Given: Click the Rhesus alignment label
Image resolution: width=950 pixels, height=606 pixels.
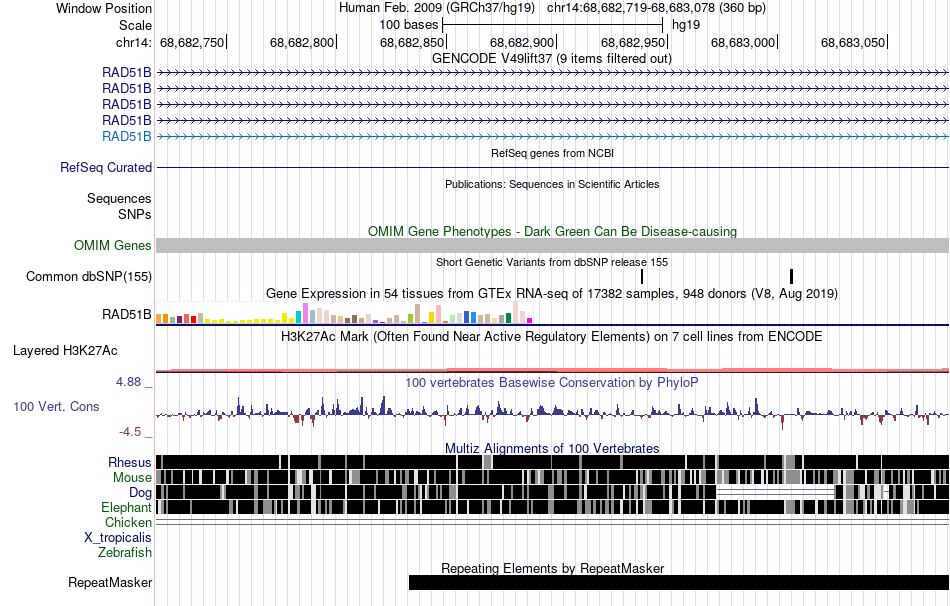Looking at the screenshot, I should click(130, 462).
